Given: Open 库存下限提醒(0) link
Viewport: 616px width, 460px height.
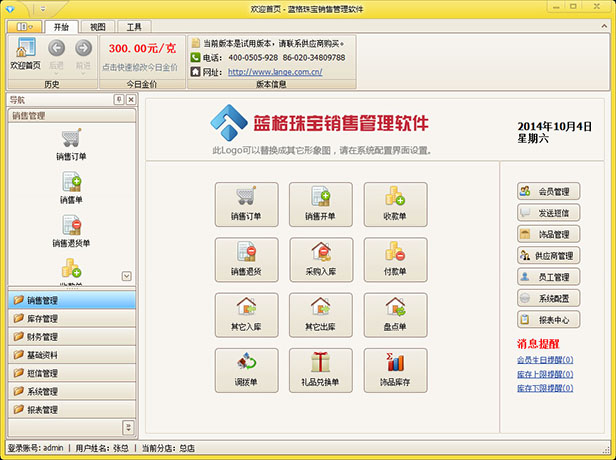Looking at the screenshot, I should click(x=545, y=388).
